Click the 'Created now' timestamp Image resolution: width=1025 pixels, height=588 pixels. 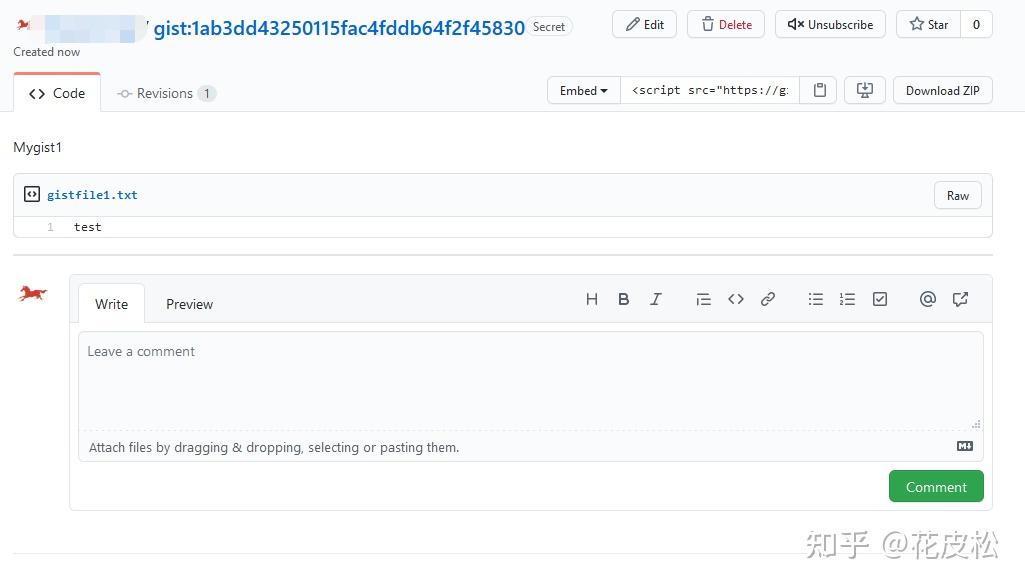click(46, 52)
